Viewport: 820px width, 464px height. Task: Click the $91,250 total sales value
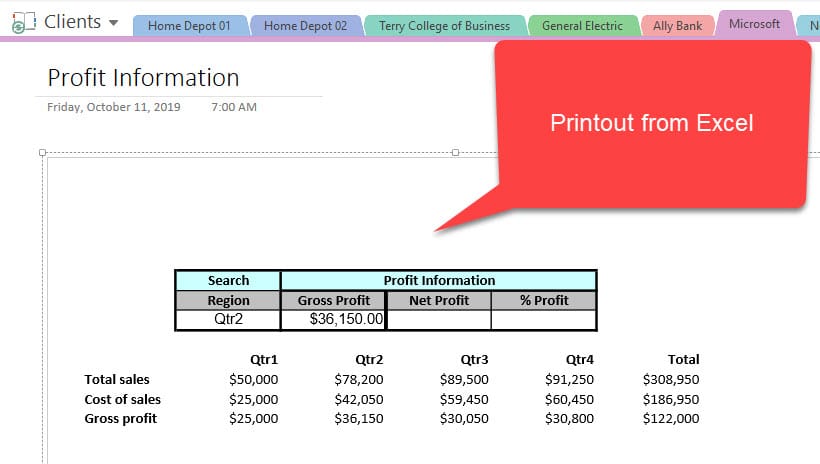point(569,379)
